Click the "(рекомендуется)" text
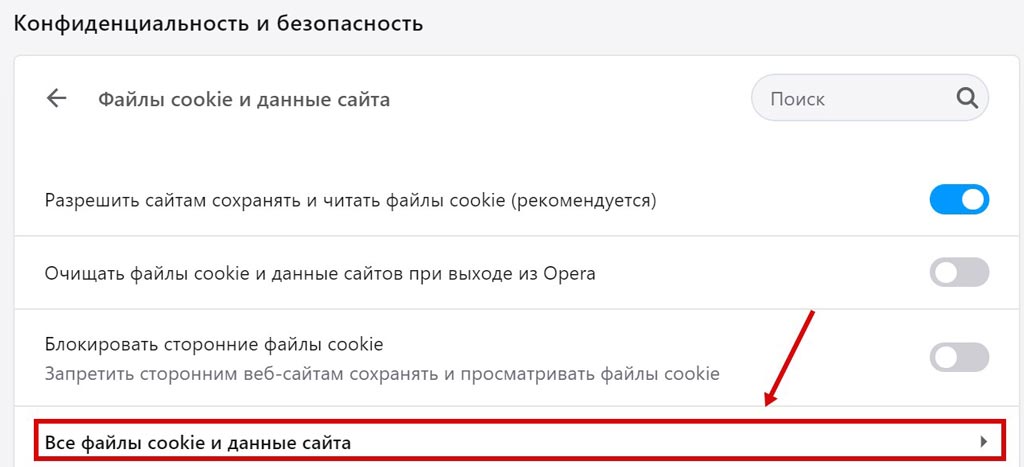 tap(584, 200)
